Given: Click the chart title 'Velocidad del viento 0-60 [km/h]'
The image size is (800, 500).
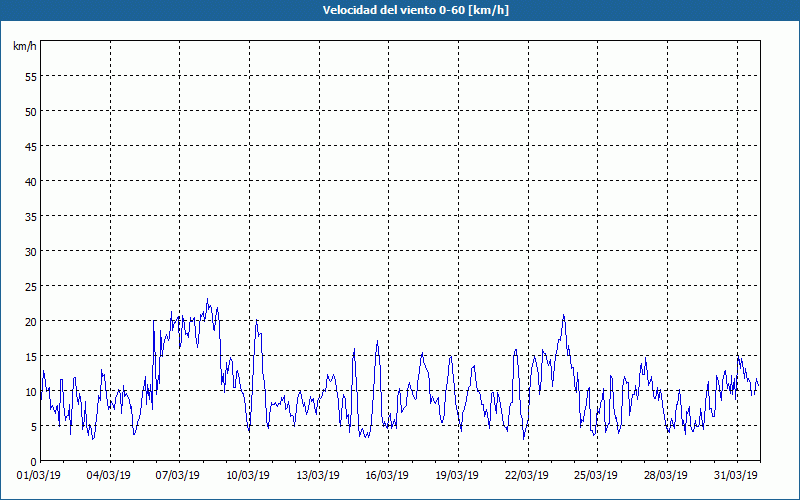Looking at the screenshot, I should [x=416, y=10].
